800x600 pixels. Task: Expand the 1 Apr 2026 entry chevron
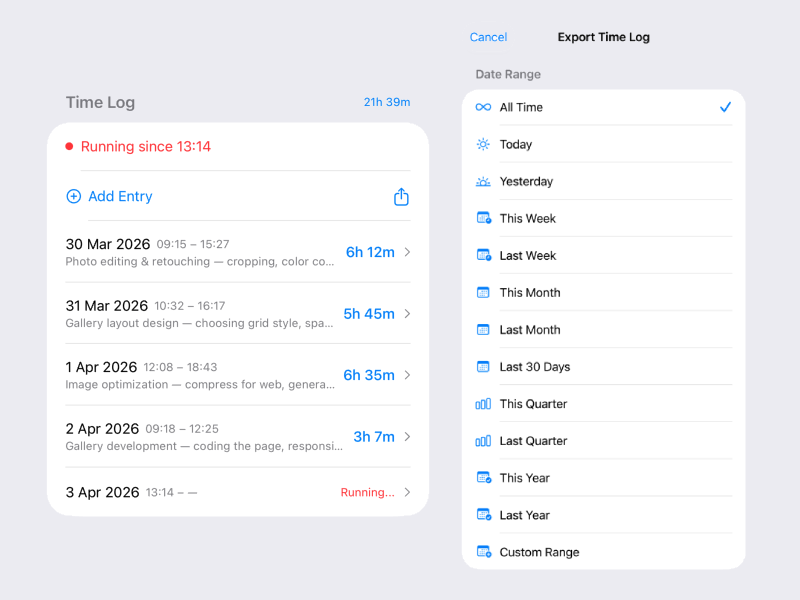(x=407, y=375)
